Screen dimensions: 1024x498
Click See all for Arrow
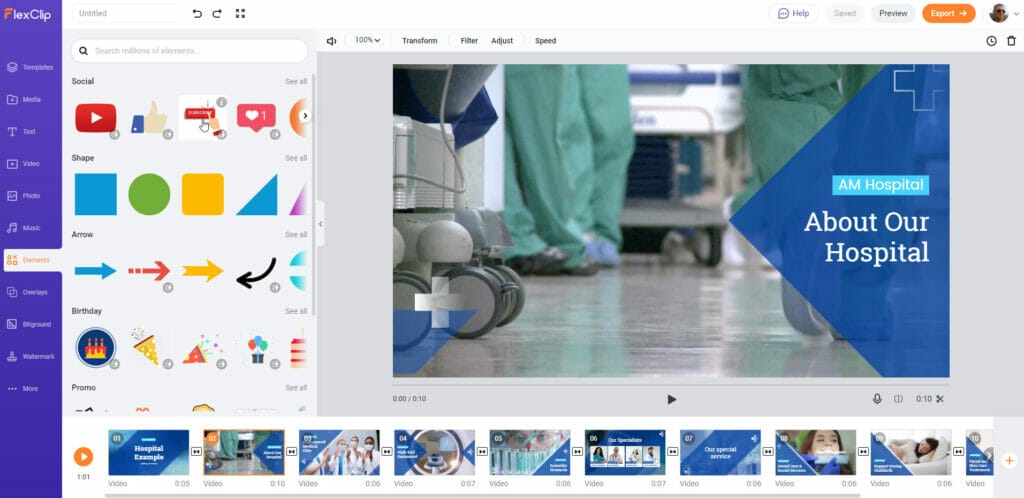pyautogui.click(x=296, y=234)
